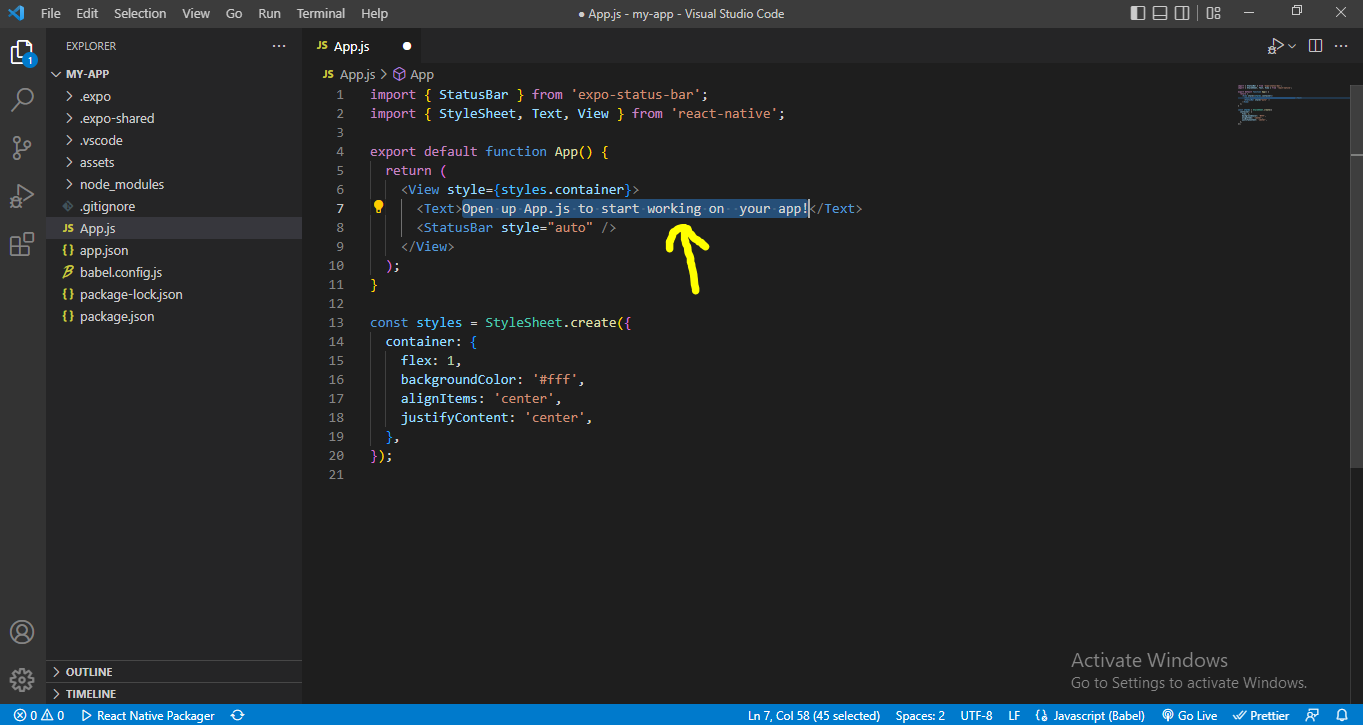Open package.json in the explorer
The image size is (1363, 725).
(116, 316)
